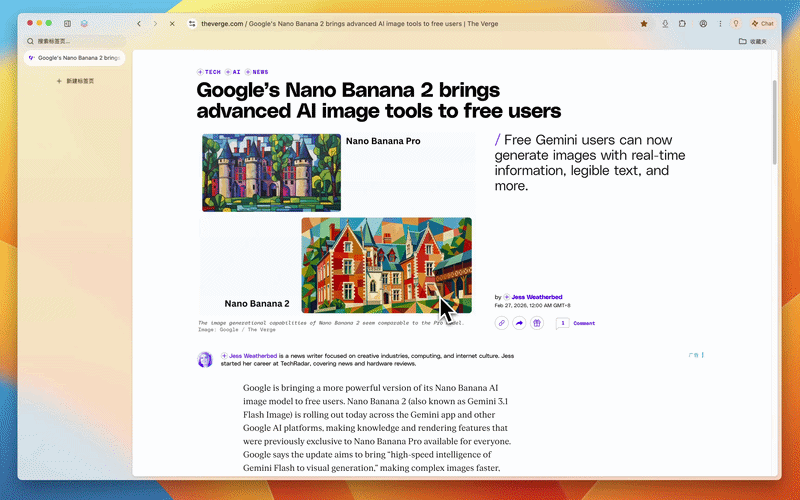800x500 pixels.
Task: Click the copy link icon under byline
Action: click(x=502, y=323)
